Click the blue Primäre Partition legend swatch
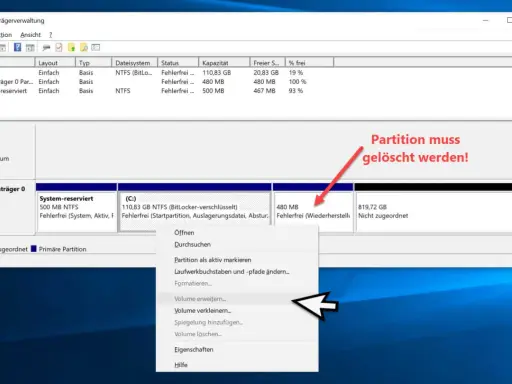The height and width of the screenshot is (384, 512). pyautogui.click(x=34, y=249)
